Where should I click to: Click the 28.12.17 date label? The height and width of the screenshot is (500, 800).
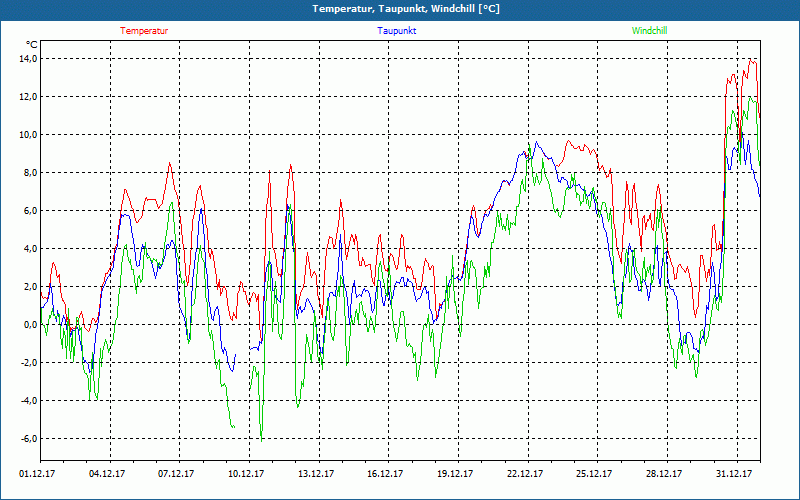coord(664,474)
